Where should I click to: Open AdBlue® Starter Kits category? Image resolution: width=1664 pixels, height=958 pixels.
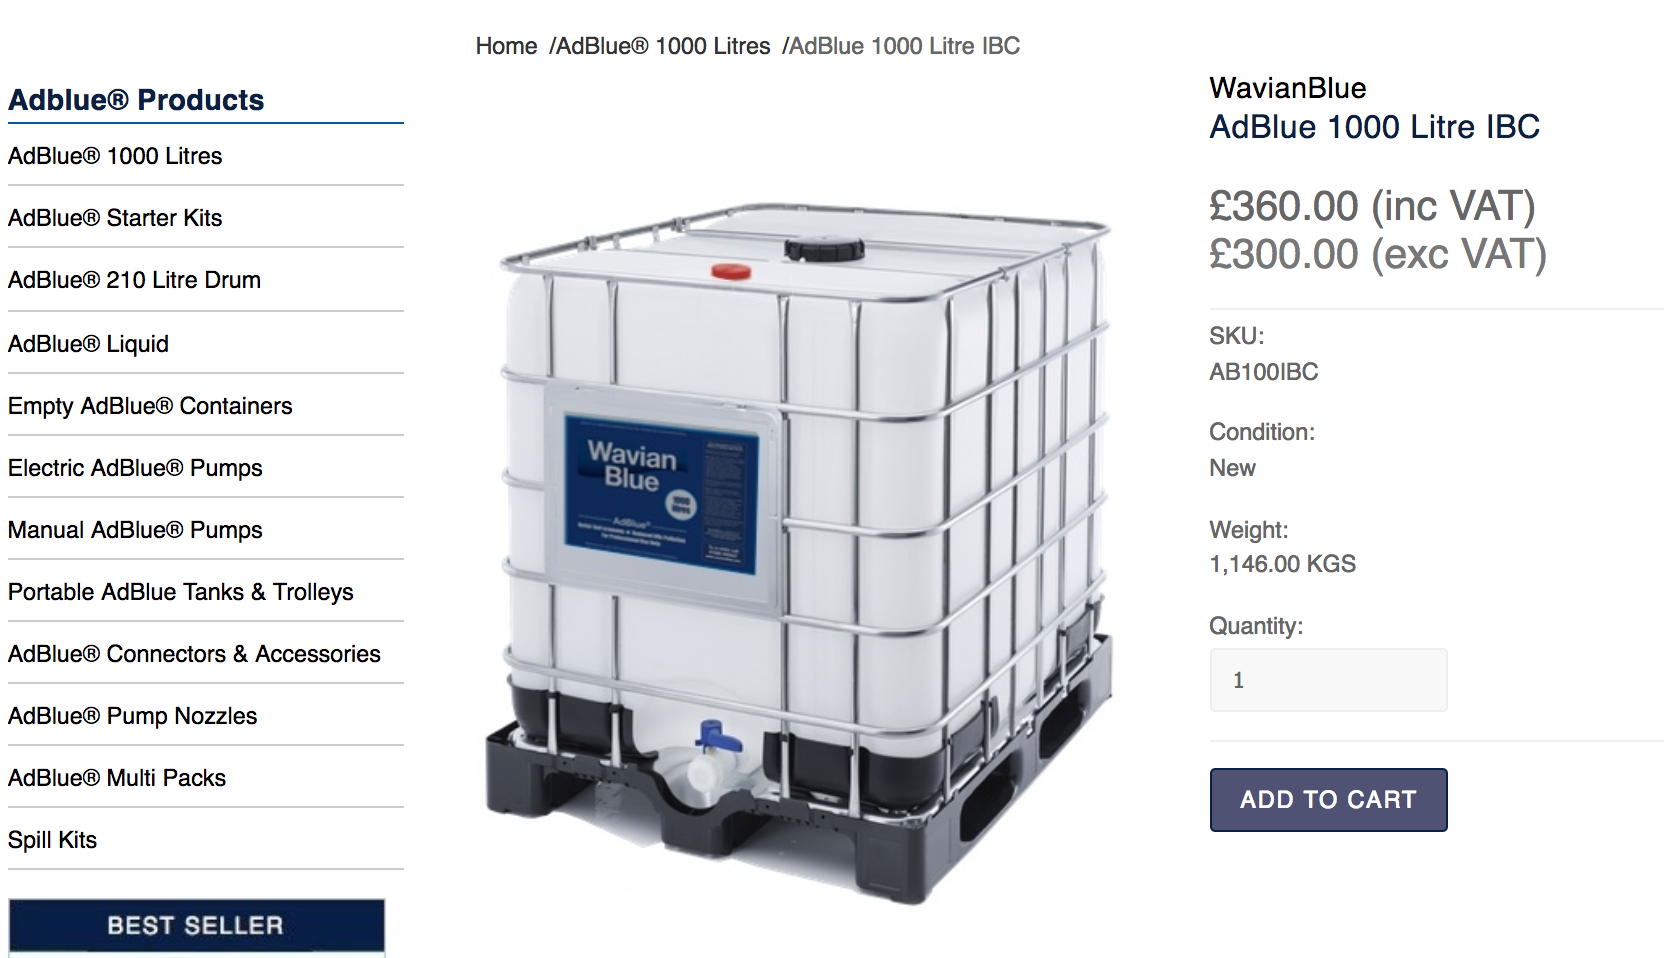coord(115,218)
